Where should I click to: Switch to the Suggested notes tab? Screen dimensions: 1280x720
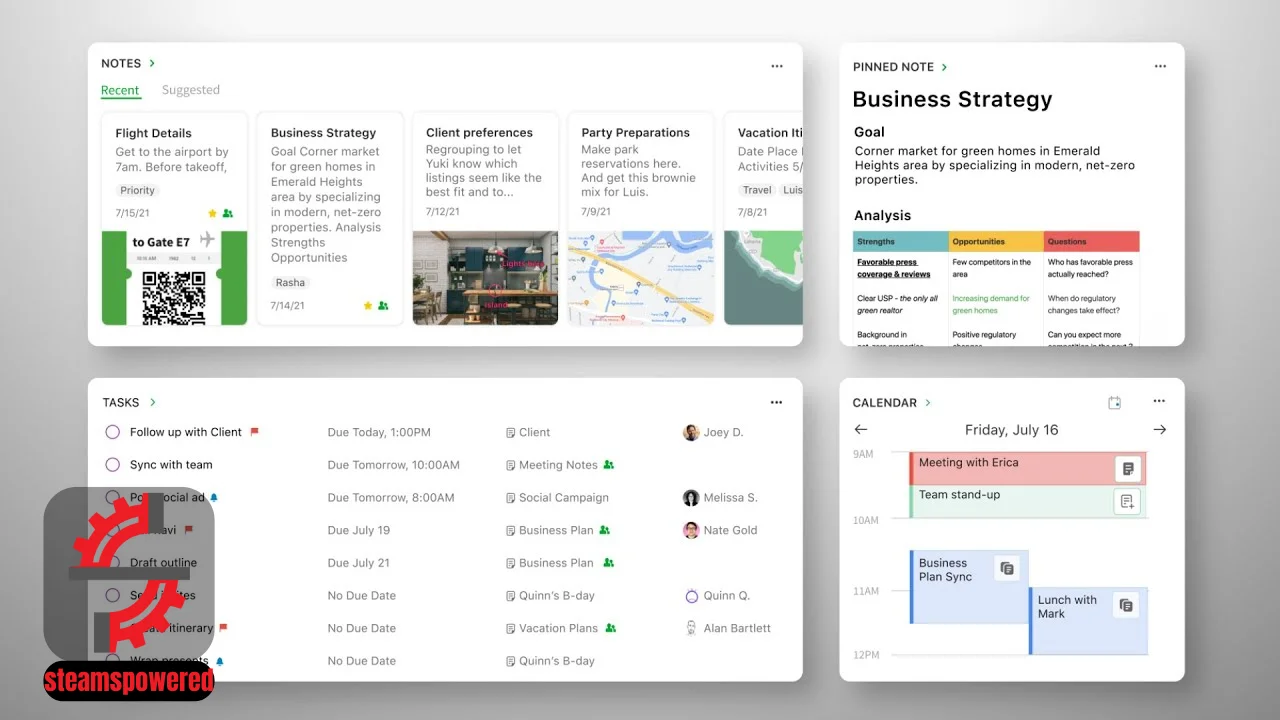click(191, 90)
